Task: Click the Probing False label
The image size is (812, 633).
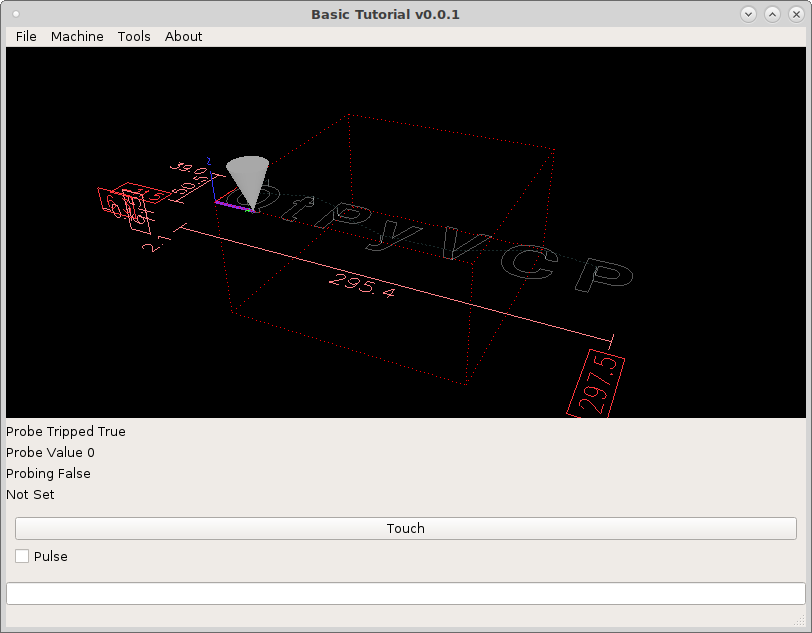Action: pos(48,473)
